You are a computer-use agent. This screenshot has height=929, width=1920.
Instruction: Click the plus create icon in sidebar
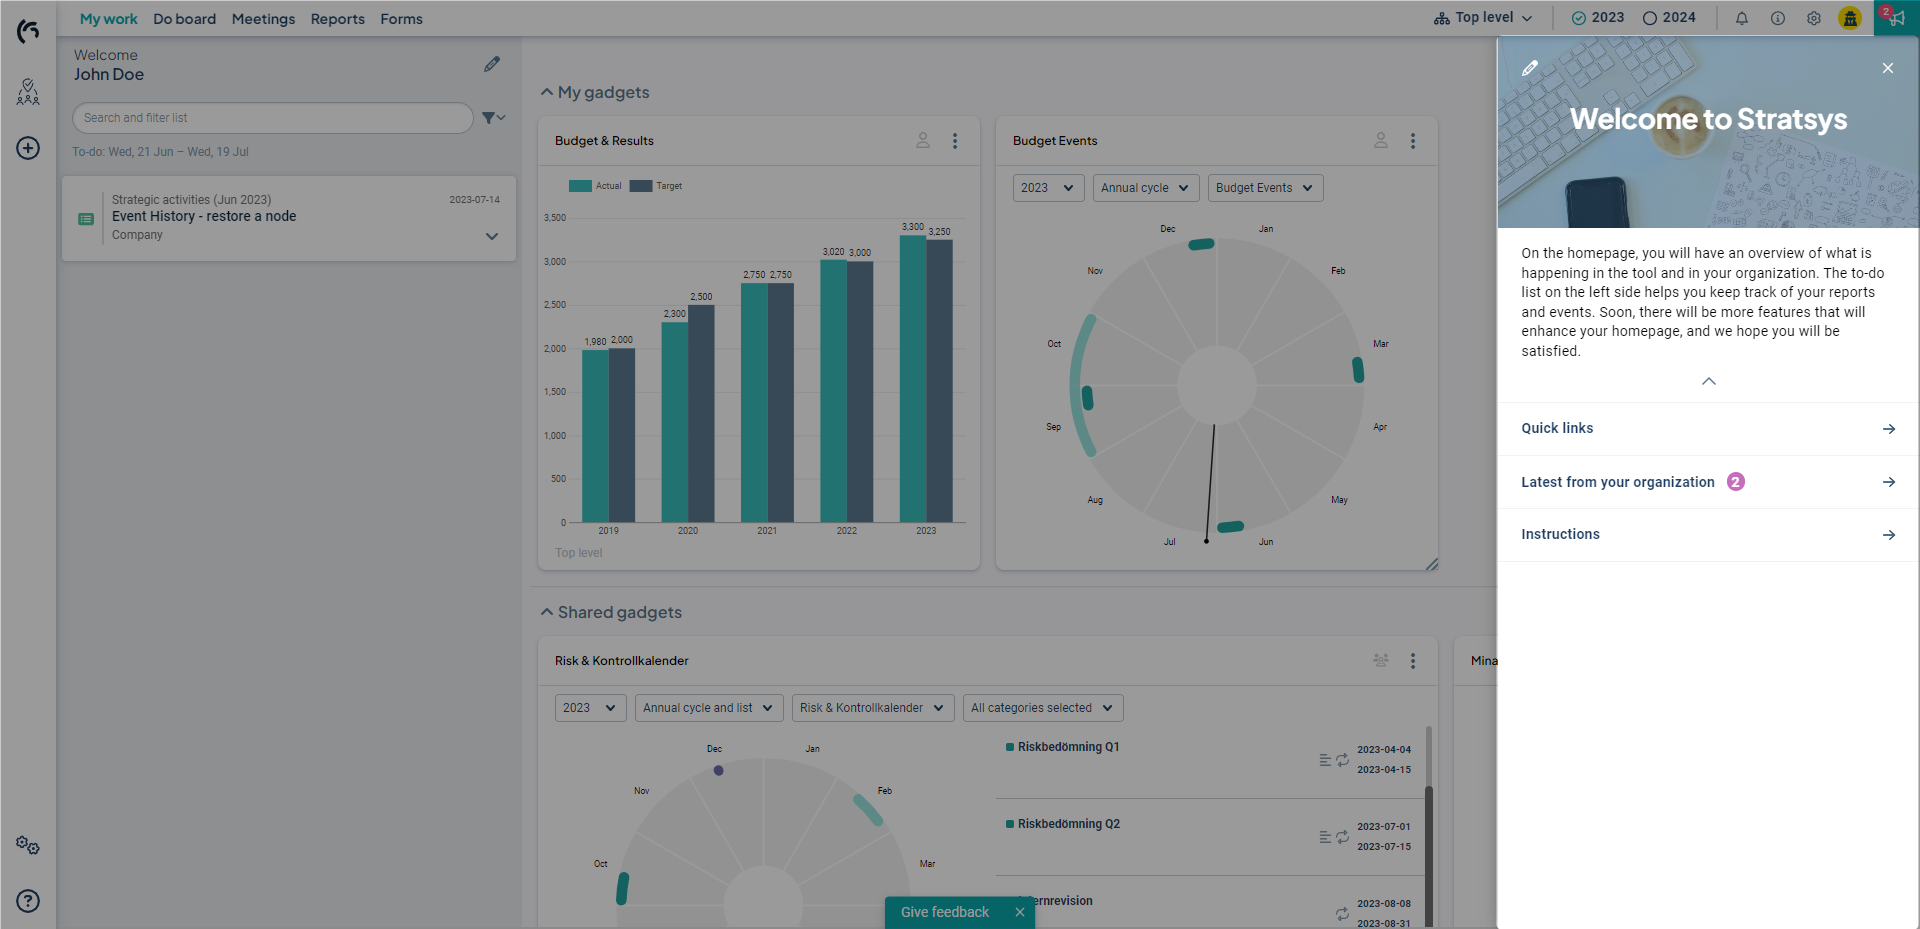pyautogui.click(x=28, y=148)
